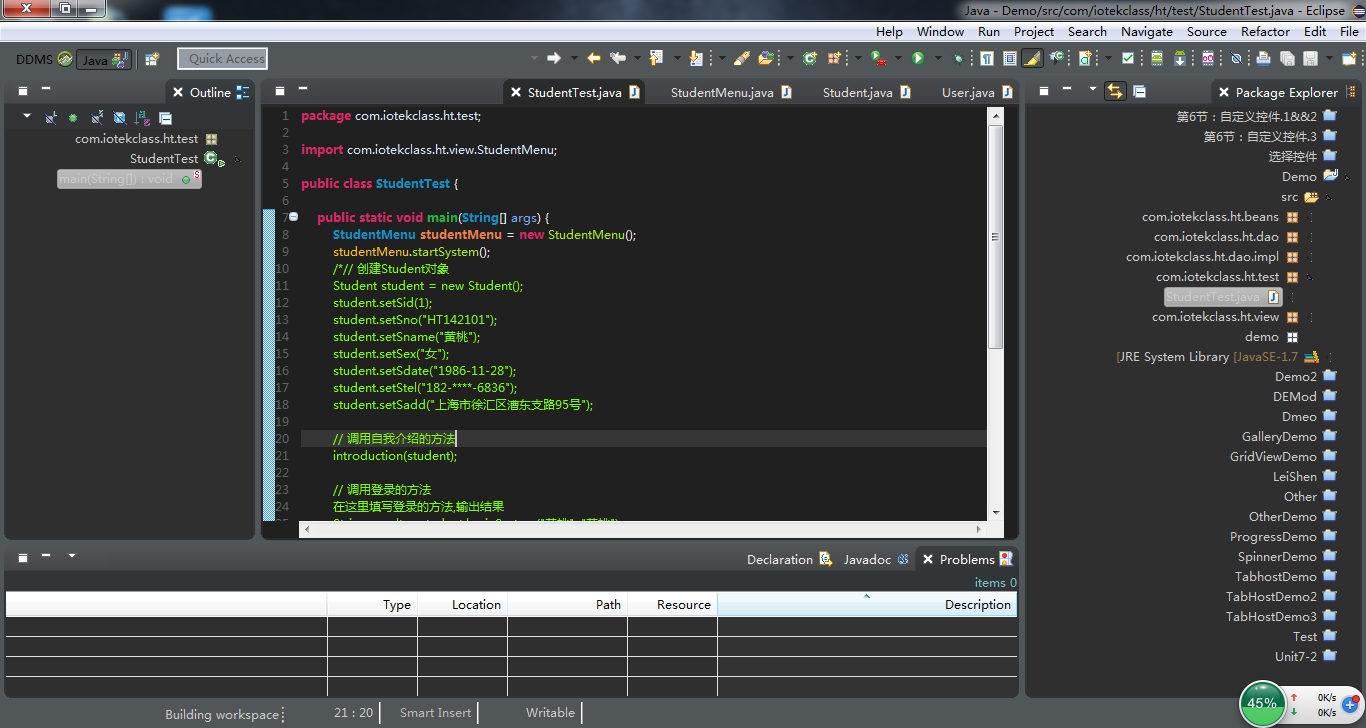
Task: Toggle Show Whitespace Characters pilcrow icon
Action: tap(987, 59)
